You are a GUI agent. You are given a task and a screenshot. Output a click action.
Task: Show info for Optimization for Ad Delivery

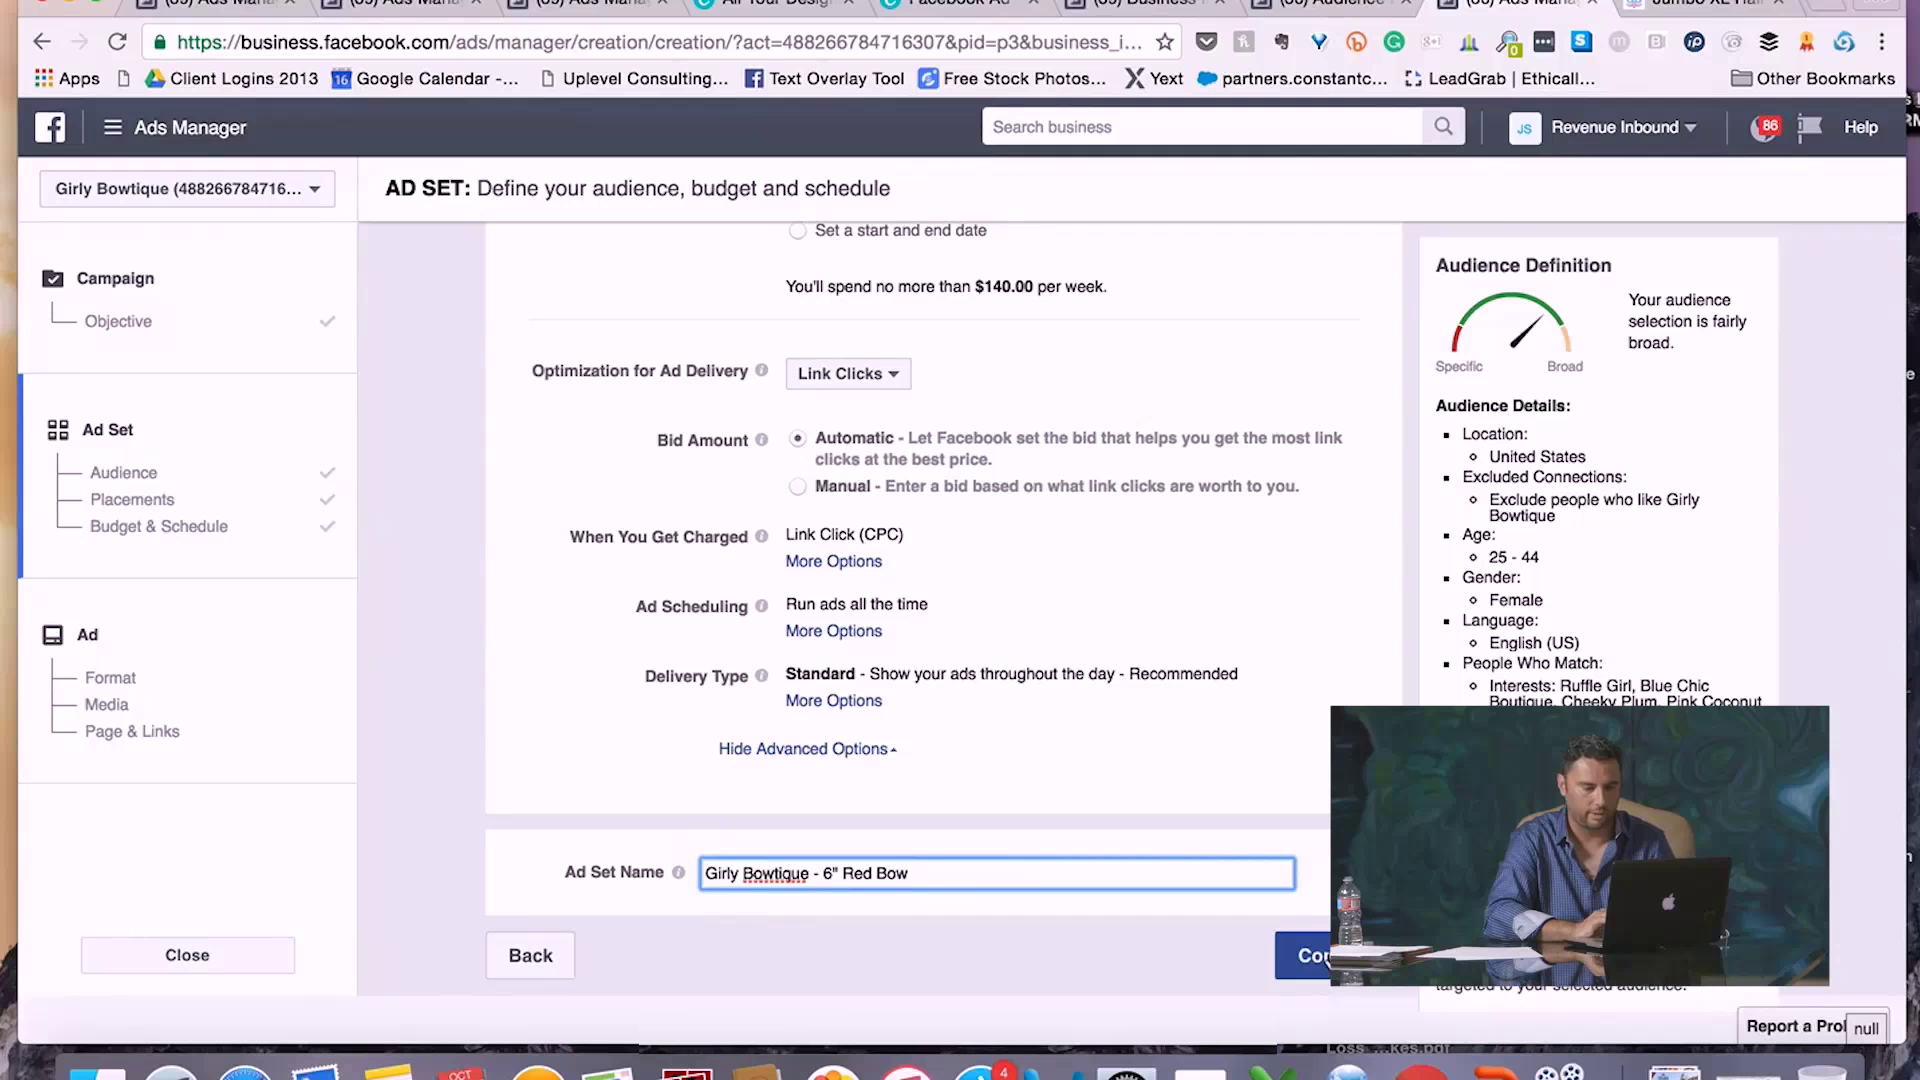762,370
